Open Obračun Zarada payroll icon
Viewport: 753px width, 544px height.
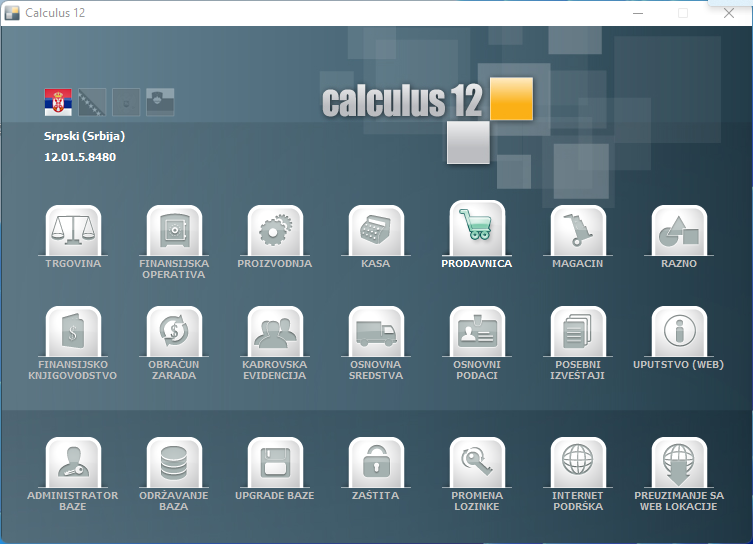pos(174,331)
